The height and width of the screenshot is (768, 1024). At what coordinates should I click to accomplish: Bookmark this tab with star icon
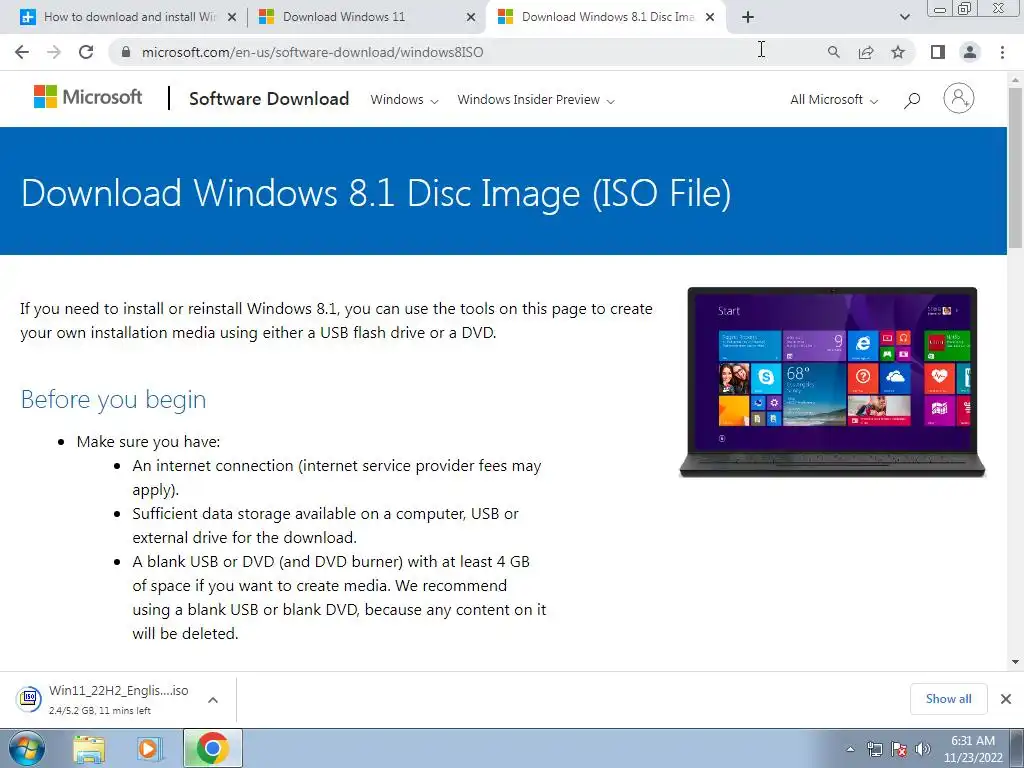(898, 52)
